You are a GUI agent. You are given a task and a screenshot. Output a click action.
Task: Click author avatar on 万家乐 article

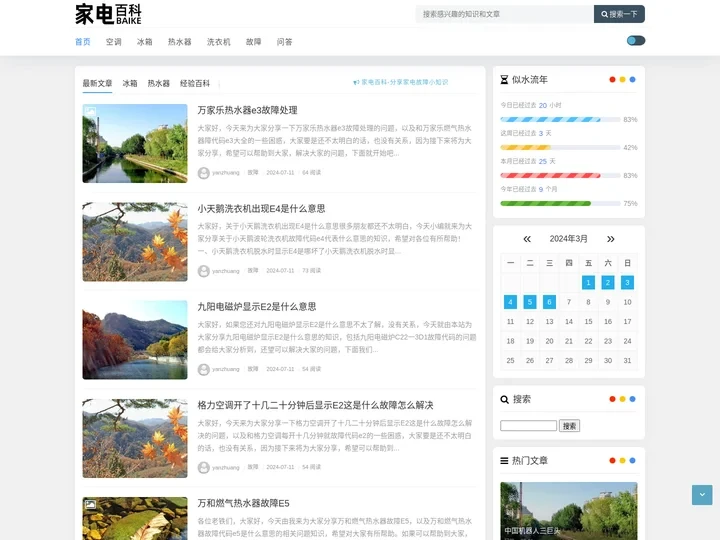203,173
